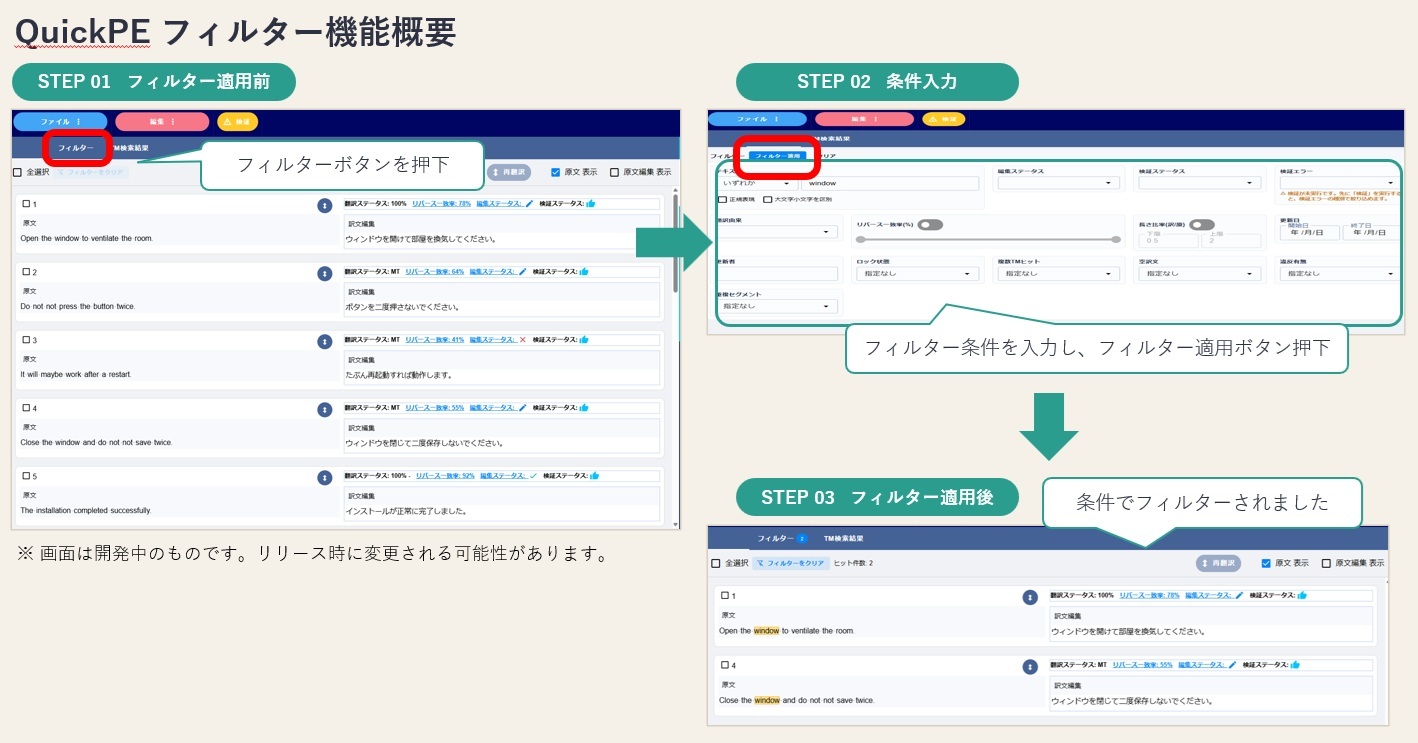Open the ロック状態 dropdown
This screenshot has height=743, width=1418.
917,273
